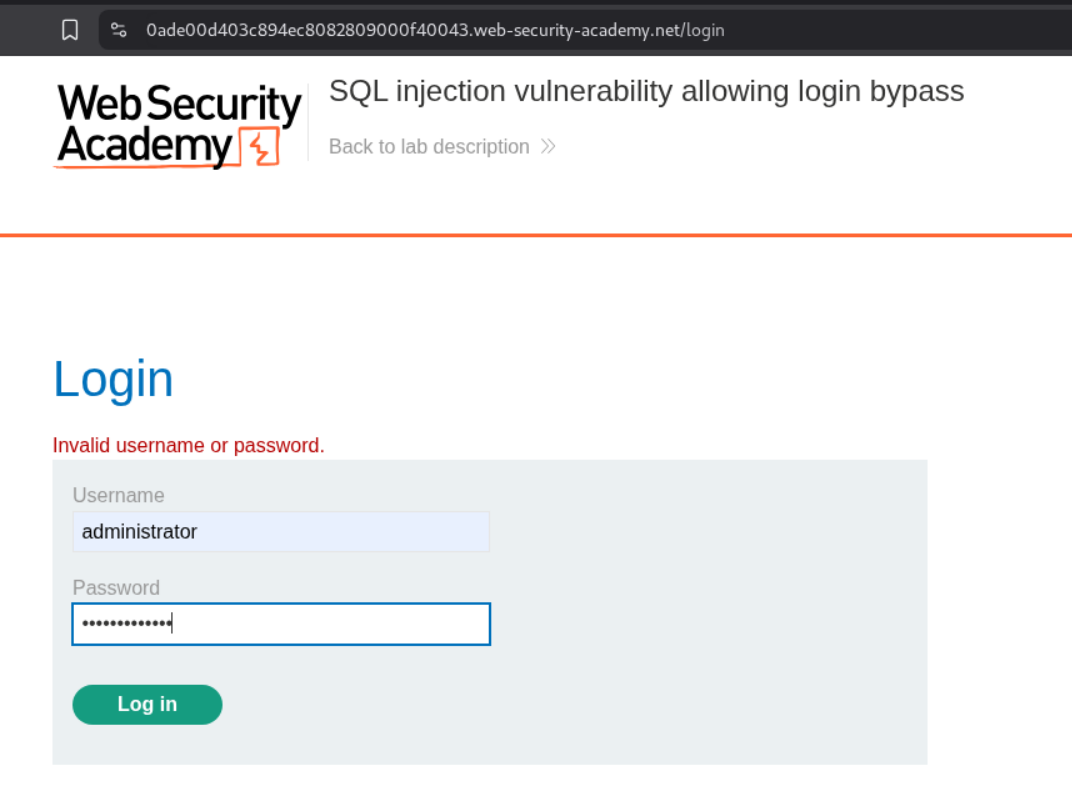Click the bookmark icon in browser toolbar
Screen dimensions: 1072x792
[x=70, y=30]
